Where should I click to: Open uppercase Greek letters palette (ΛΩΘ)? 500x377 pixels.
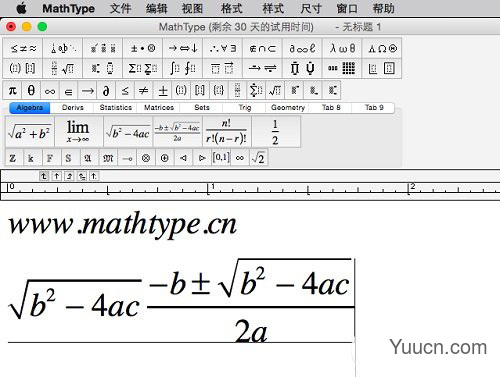point(382,49)
